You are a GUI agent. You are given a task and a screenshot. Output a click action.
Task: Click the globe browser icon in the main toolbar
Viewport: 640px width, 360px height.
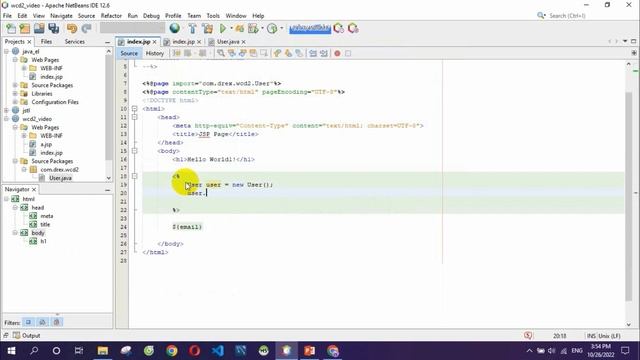pos(175,28)
